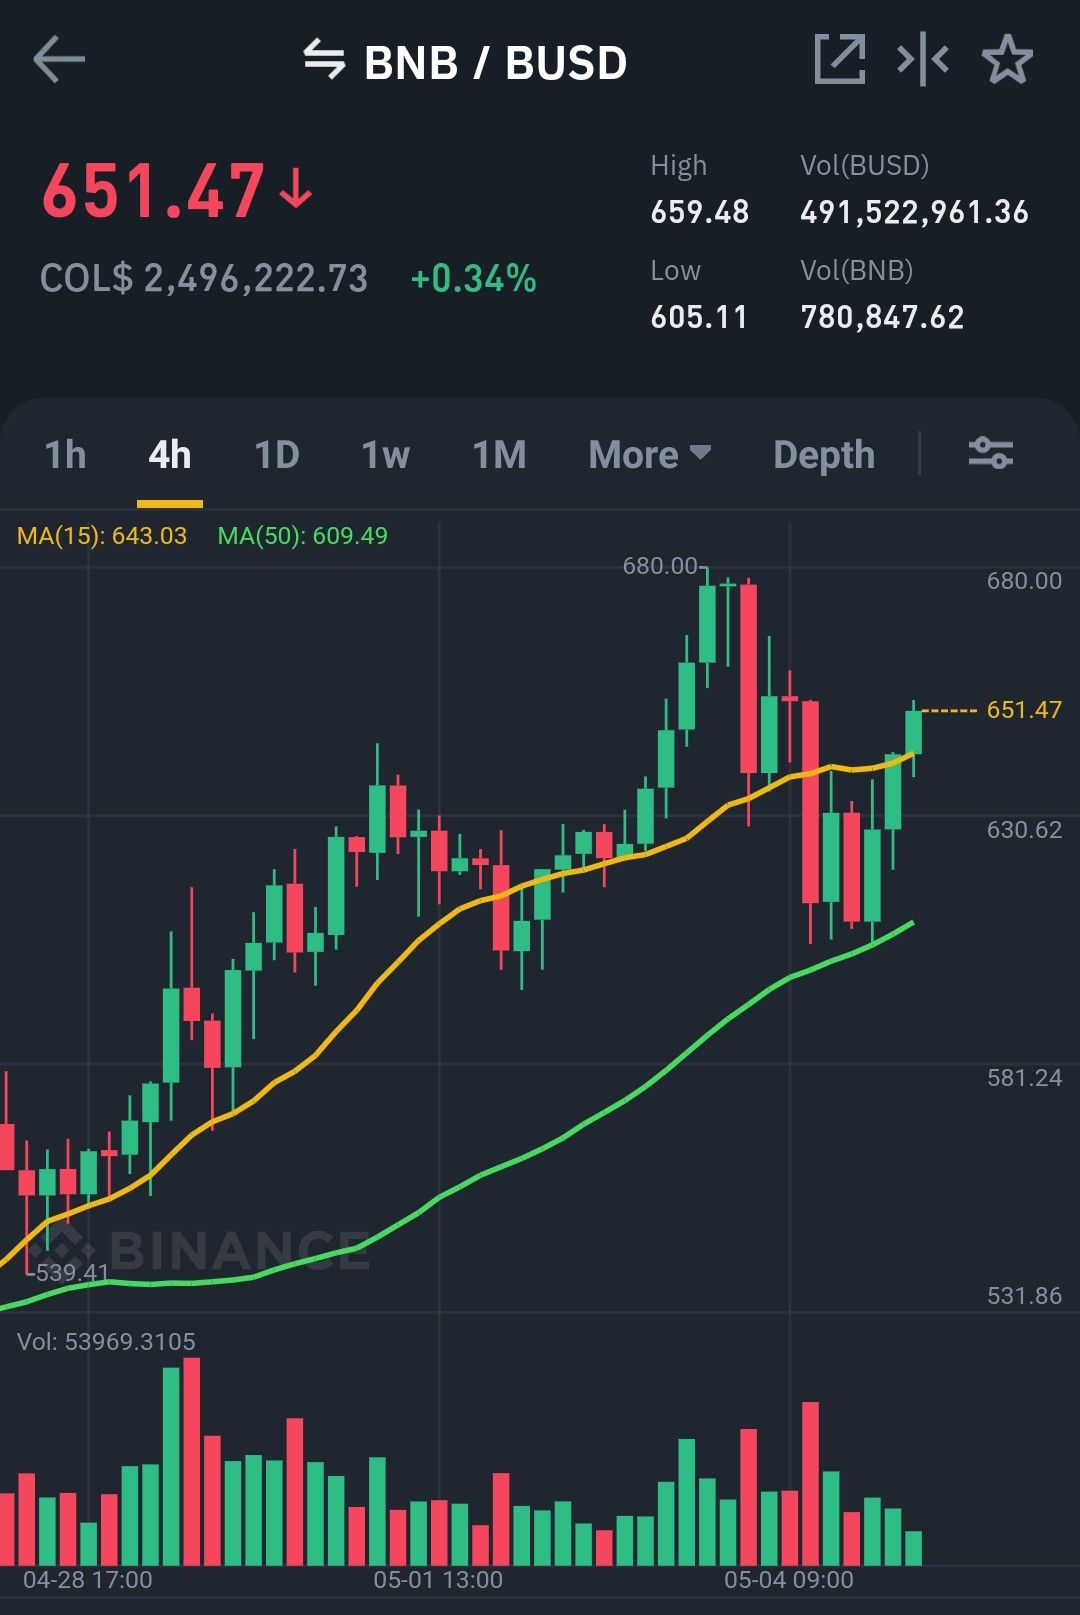Expand the More intervals dropdown
The image size is (1080, 1615).
(650, 455)
